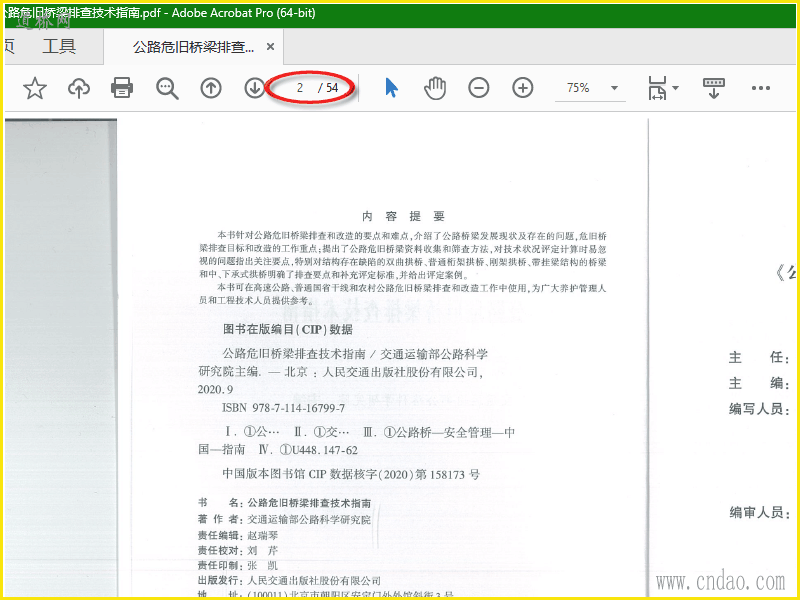This screenshot has height=600, width=800.
Task: Open the read mode scrolling tool
Action: 713,88
